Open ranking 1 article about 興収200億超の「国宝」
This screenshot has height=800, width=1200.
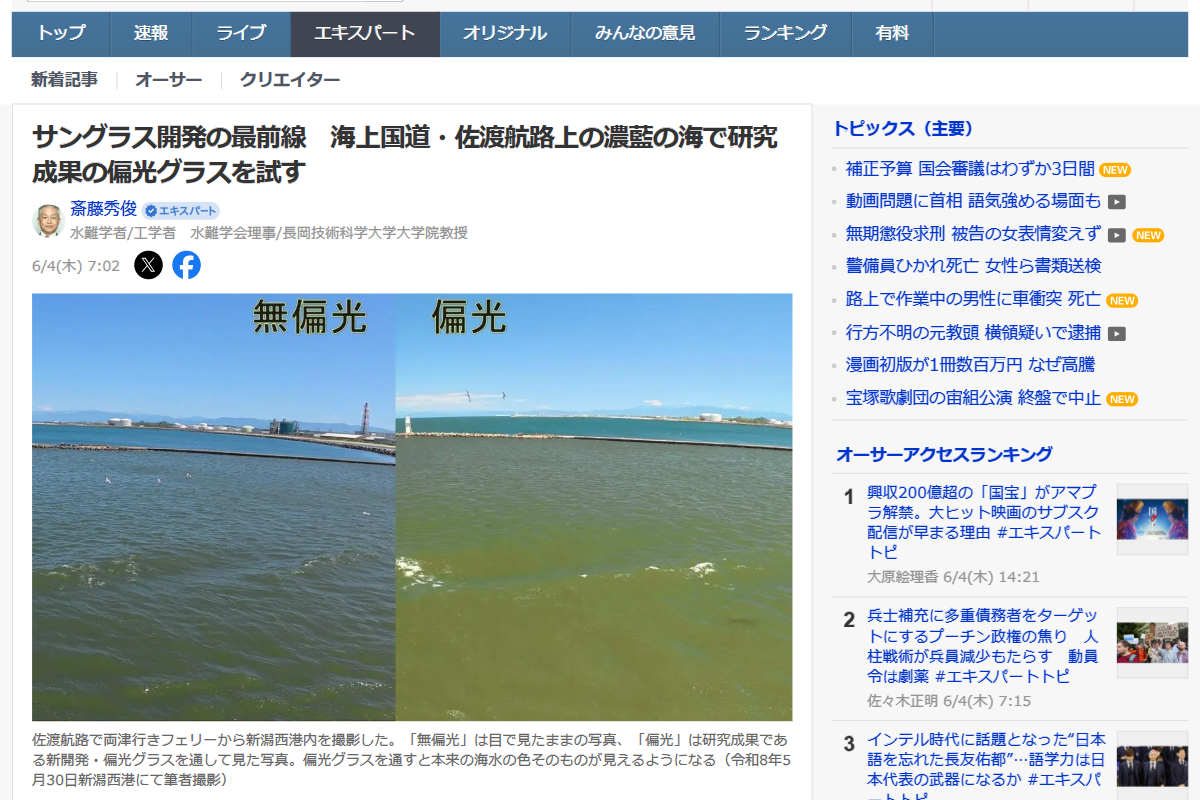click(x=984, y=522)
